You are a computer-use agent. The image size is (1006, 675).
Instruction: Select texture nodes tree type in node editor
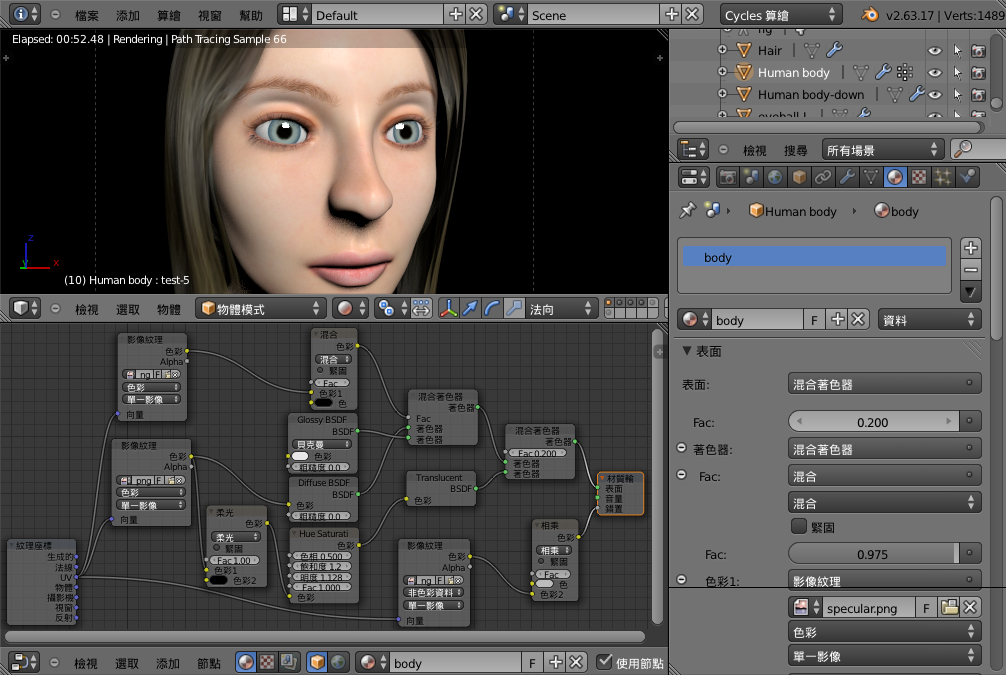pos(267,662)
